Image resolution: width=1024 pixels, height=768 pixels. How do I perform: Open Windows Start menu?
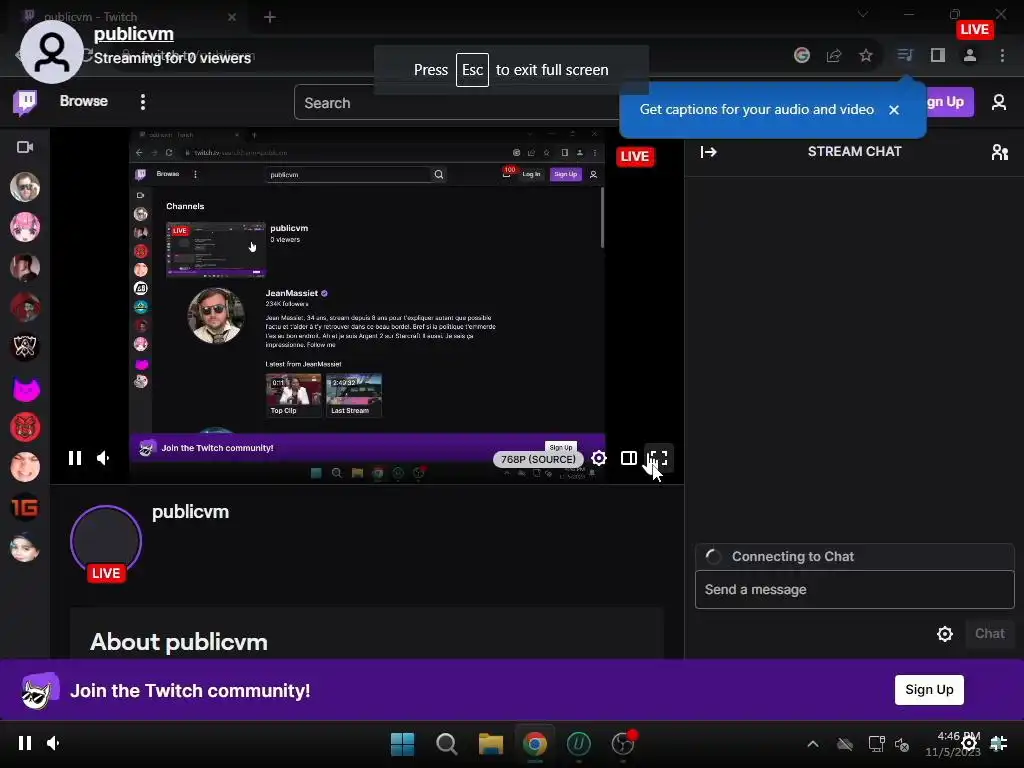[402, 744]
